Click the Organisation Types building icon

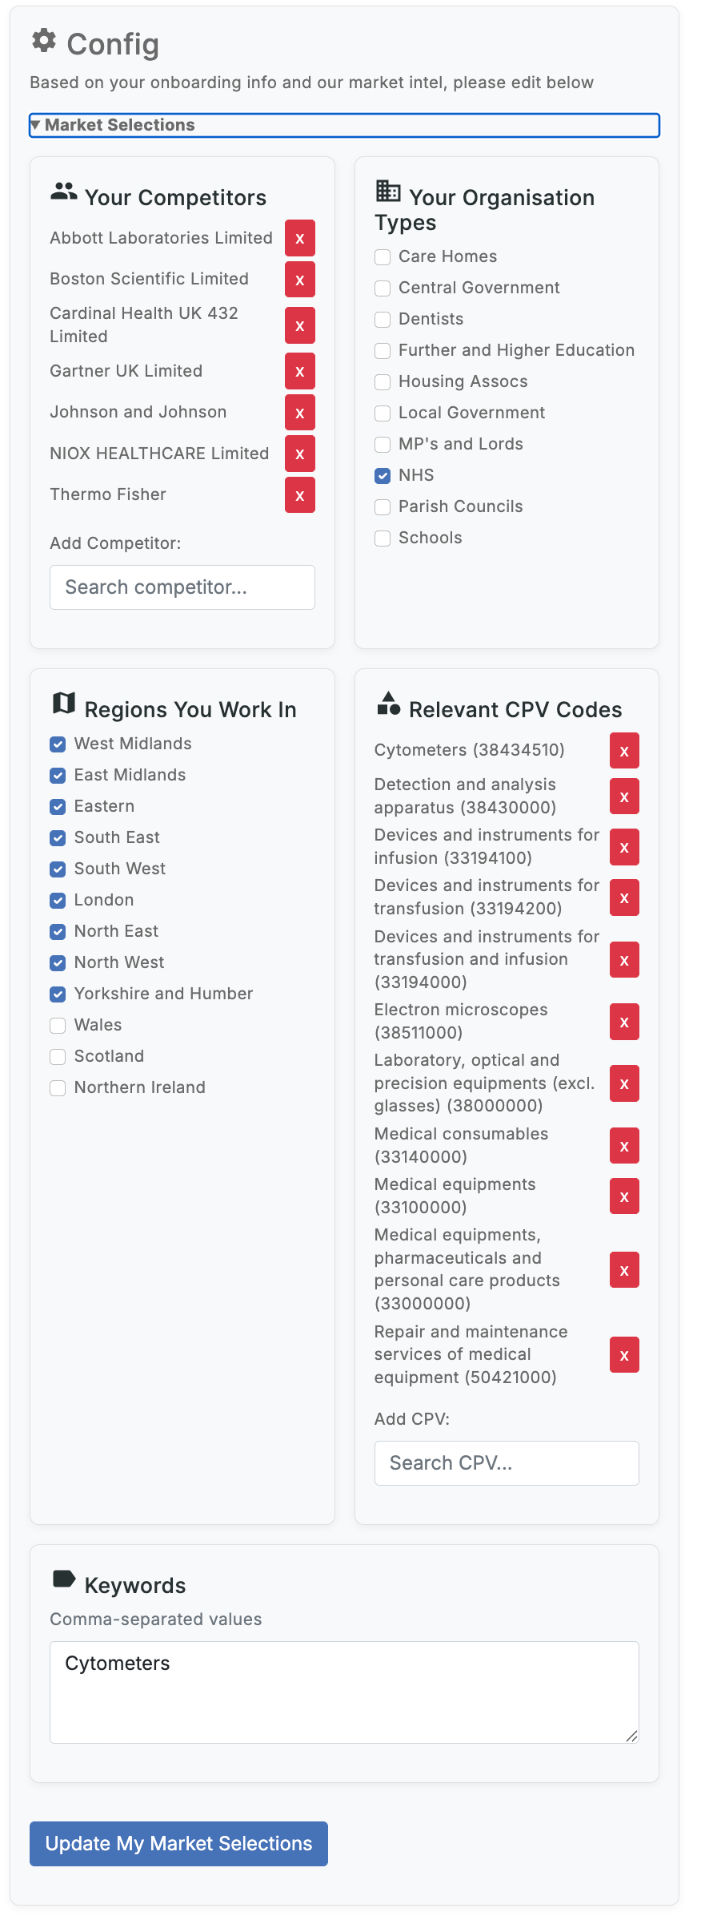click(388, 191)
